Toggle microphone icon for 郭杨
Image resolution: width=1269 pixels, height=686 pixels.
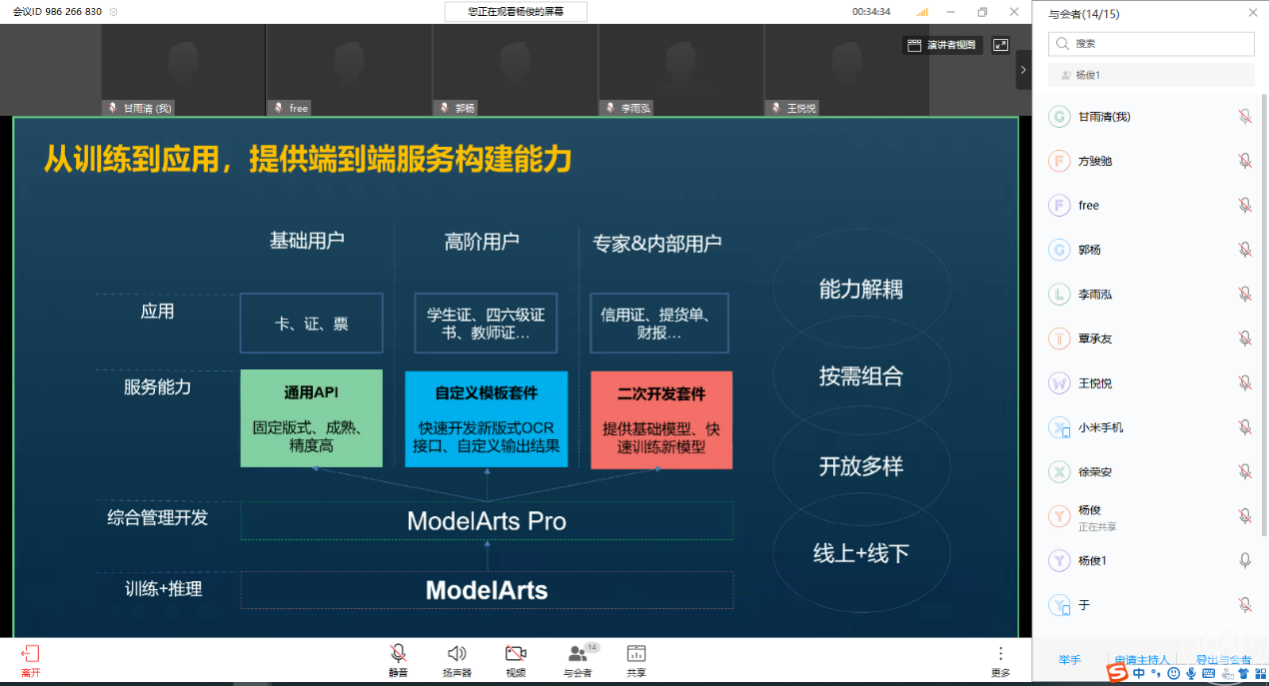click(x=1245, y=250)
